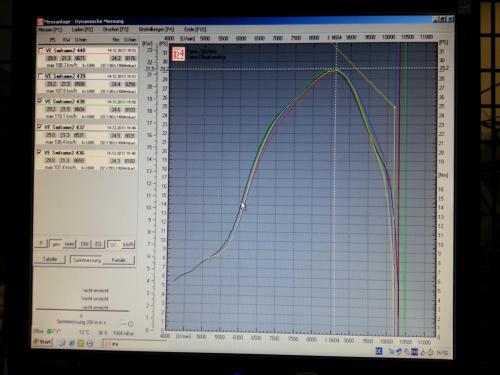The height and width of the screenshot is (375, 500).
Task: Click the blue quick-launch icon in the taskbar
Action: tap(71, 343)
